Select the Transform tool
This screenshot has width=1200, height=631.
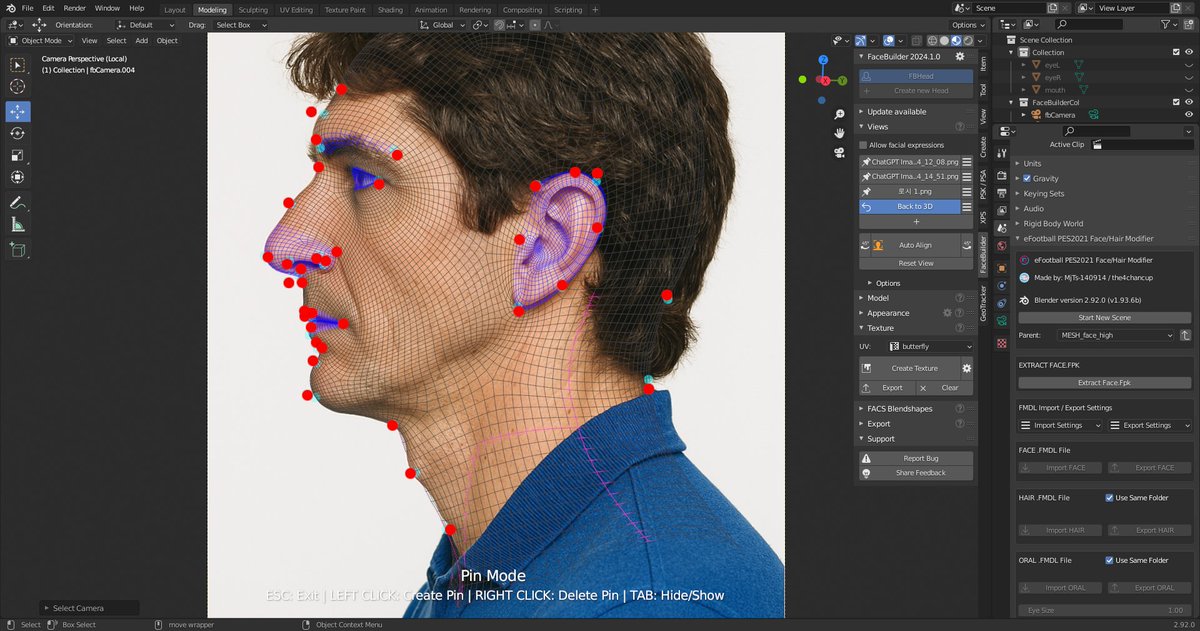coord(18,177)
